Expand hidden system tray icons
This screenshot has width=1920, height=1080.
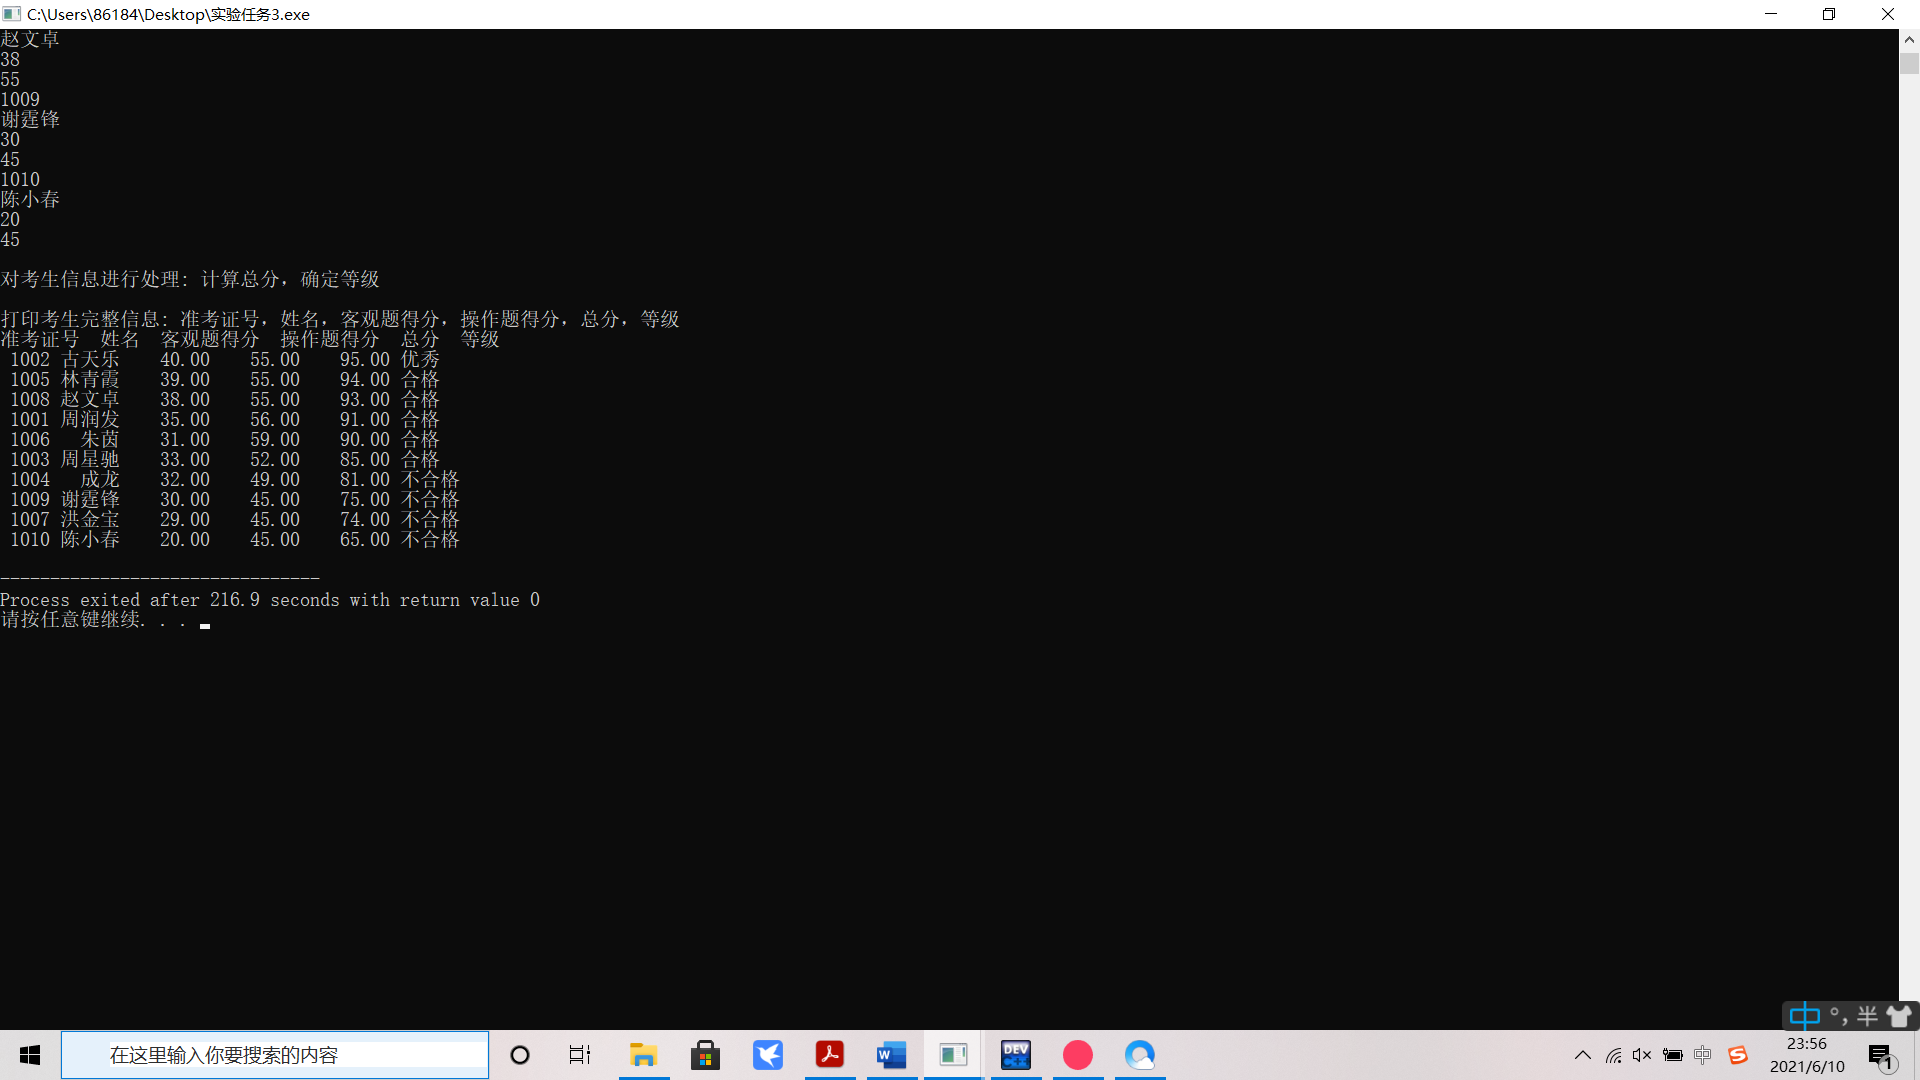coord(1582,1055)
